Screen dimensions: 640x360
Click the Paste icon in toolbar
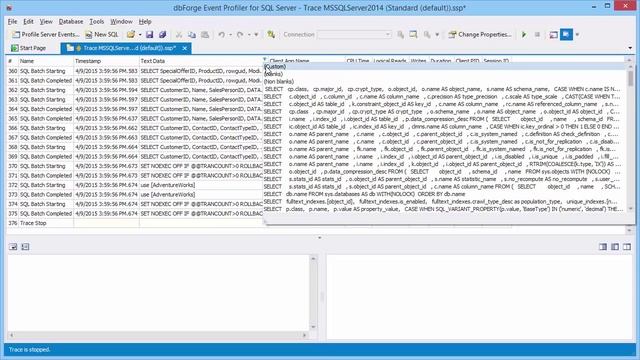point(205,35)
